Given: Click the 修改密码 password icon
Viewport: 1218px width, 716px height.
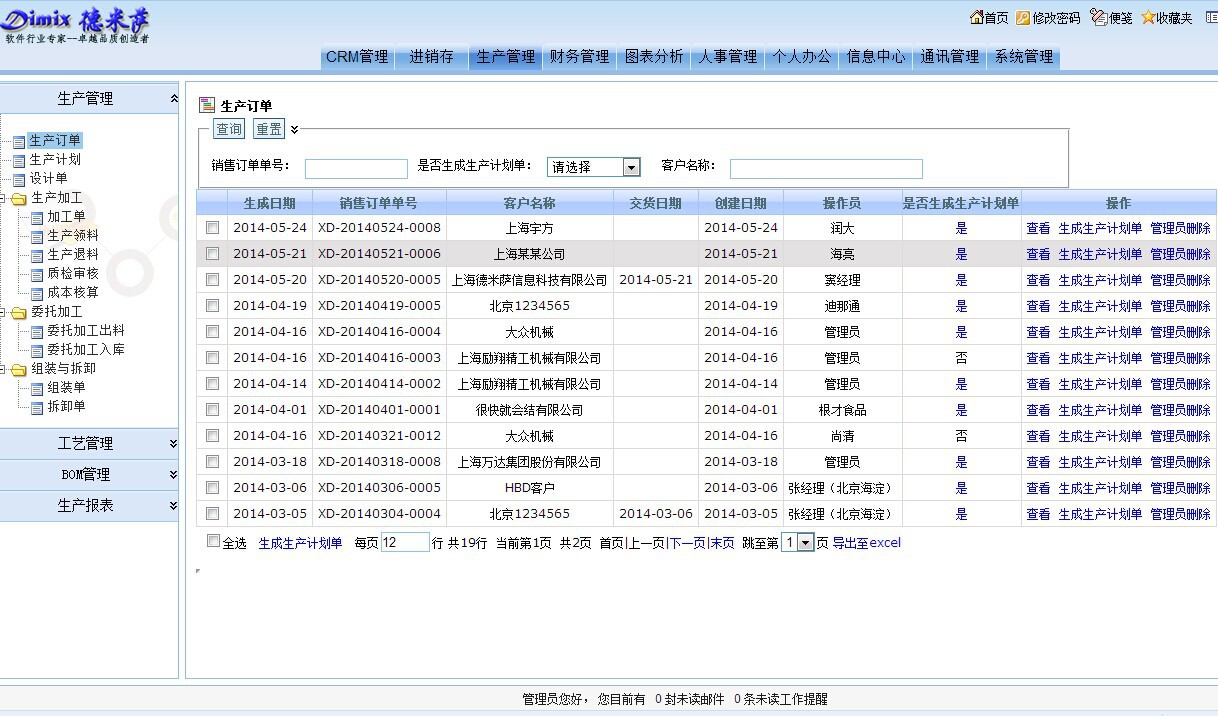Looking at the screenshot, I should (x=1023, y=18).
